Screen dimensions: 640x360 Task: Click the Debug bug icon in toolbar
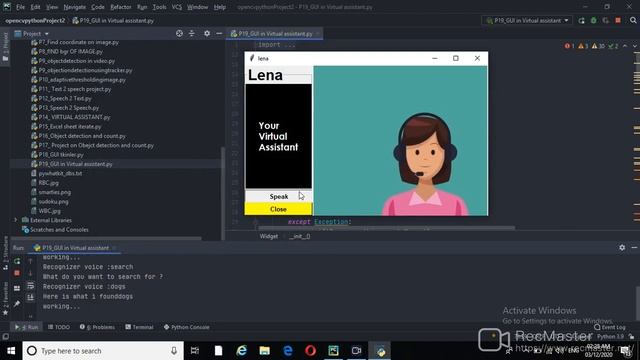coord(593,20)
